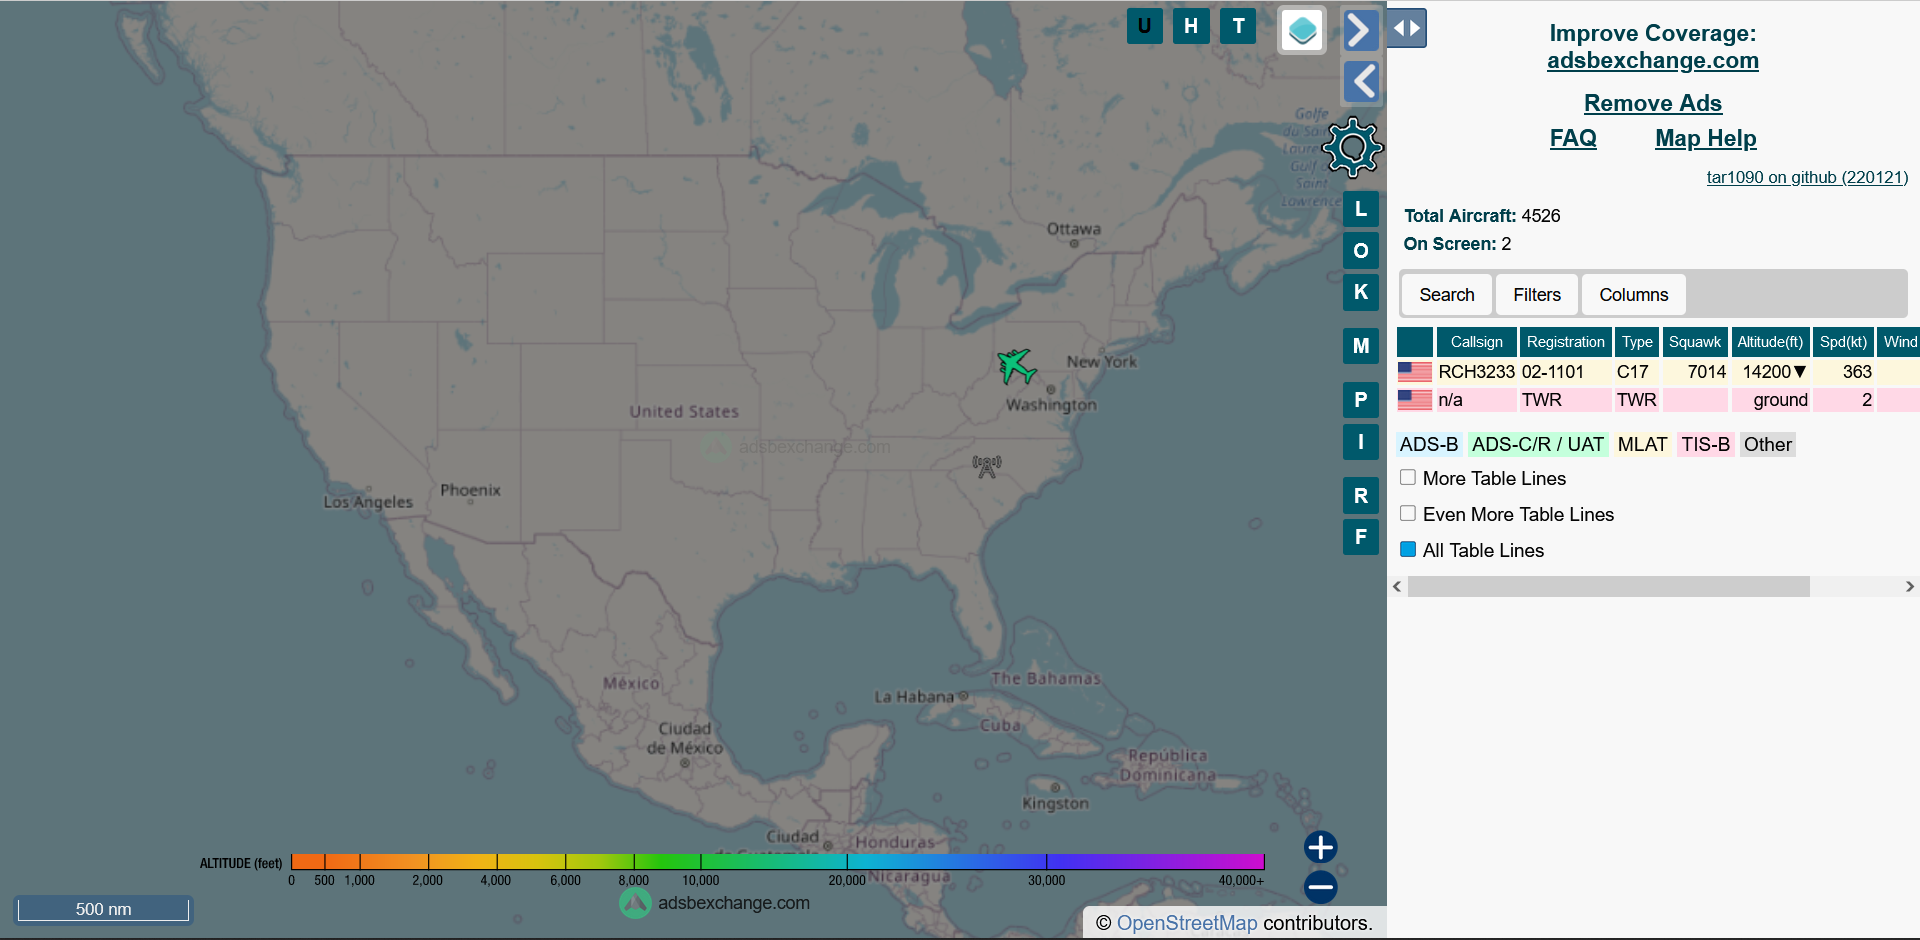
Task: Zoom out with the minus button
Action: (x=1320, y=887)
